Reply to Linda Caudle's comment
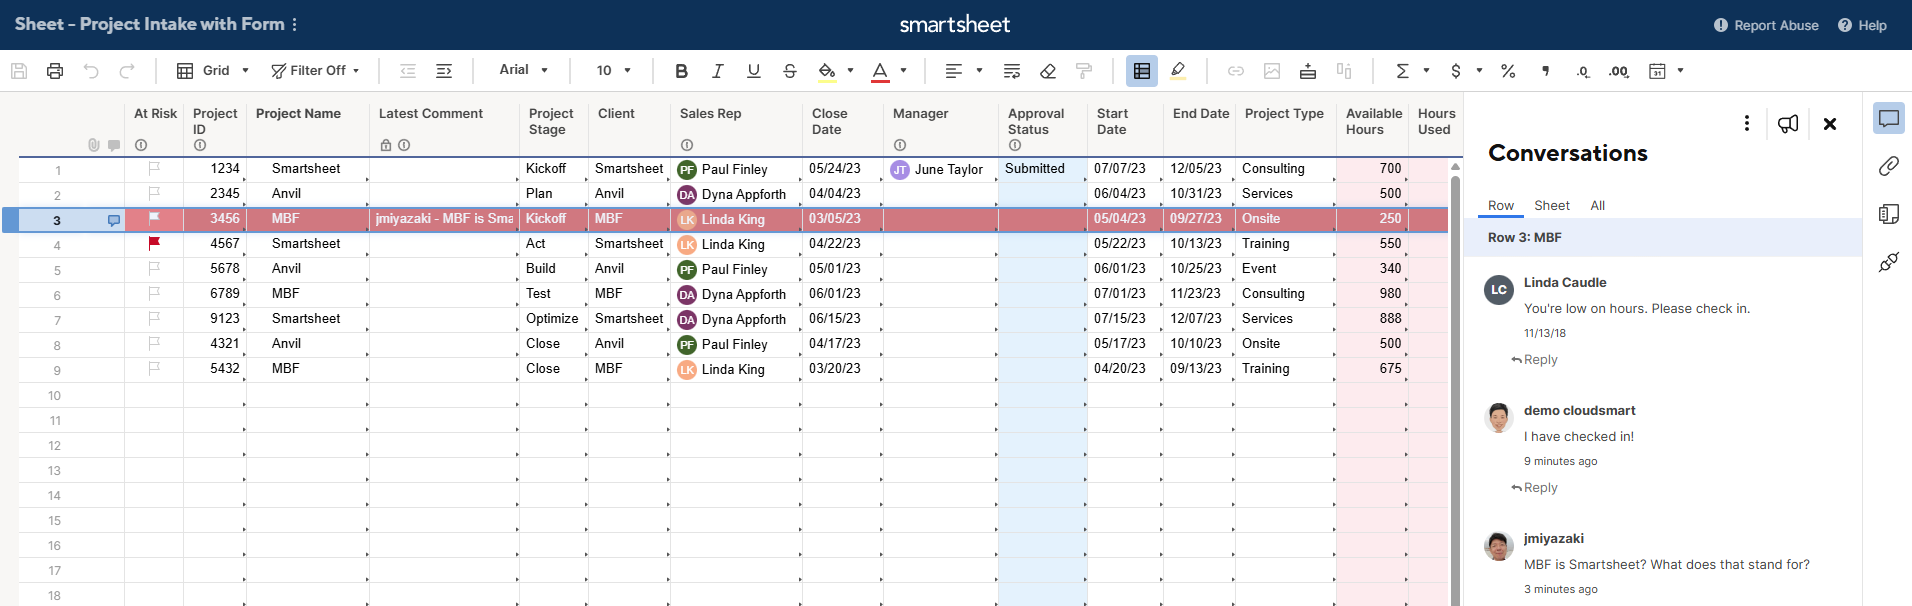This screenshot has width=1912, height=606. [1534, 360]
